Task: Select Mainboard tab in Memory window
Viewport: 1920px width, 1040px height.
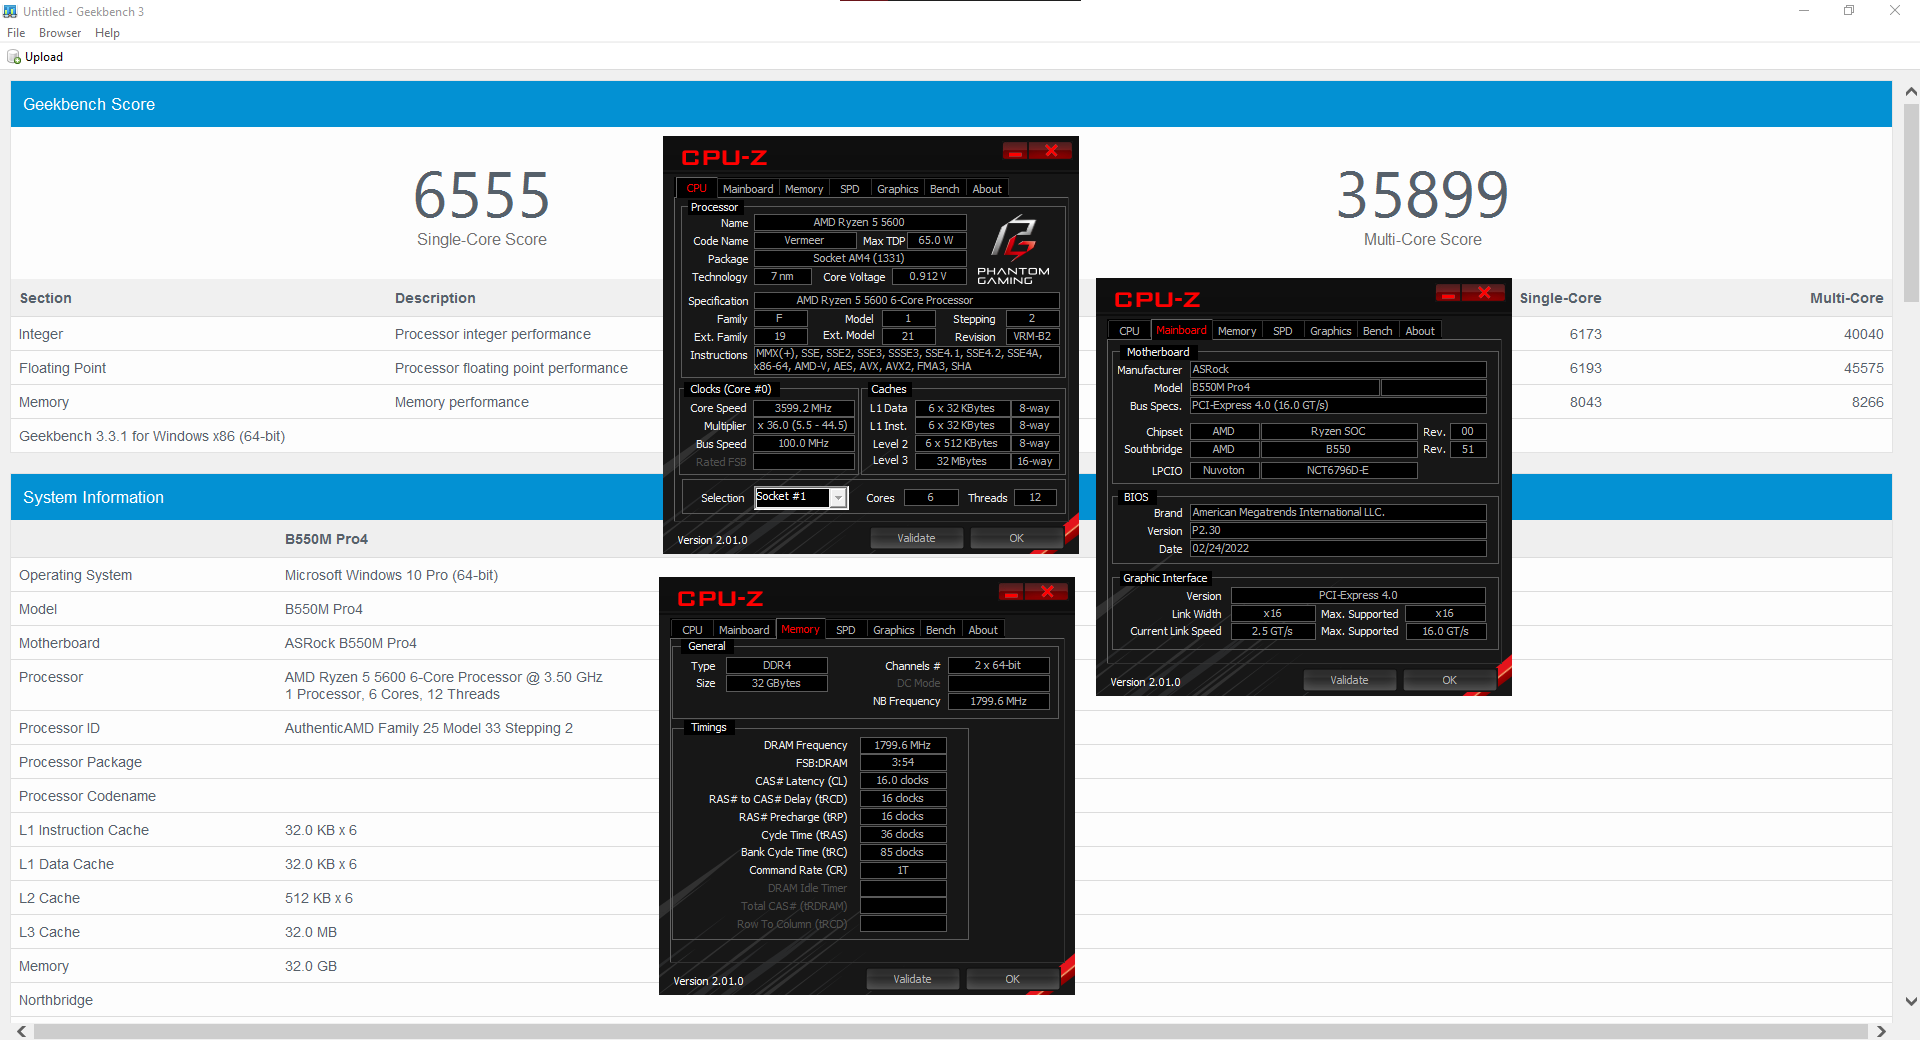Action: (744, 630)
